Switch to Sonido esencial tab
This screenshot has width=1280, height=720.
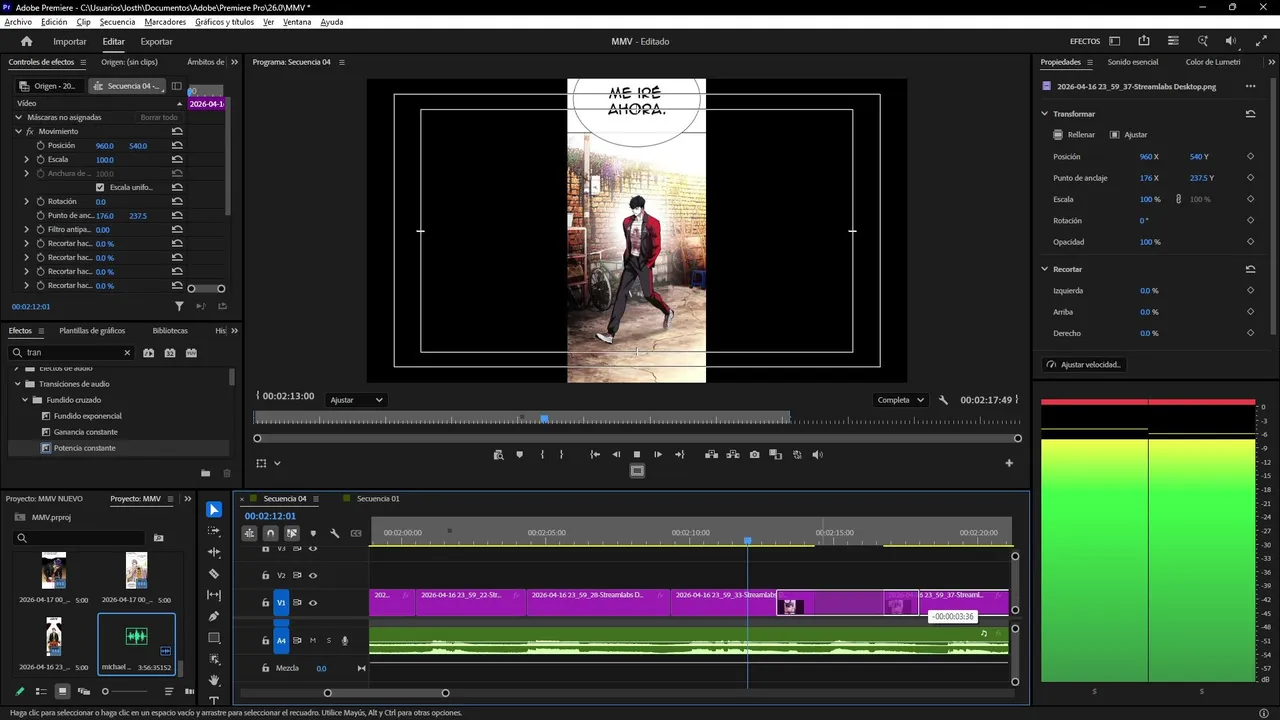click(1132, 62)
